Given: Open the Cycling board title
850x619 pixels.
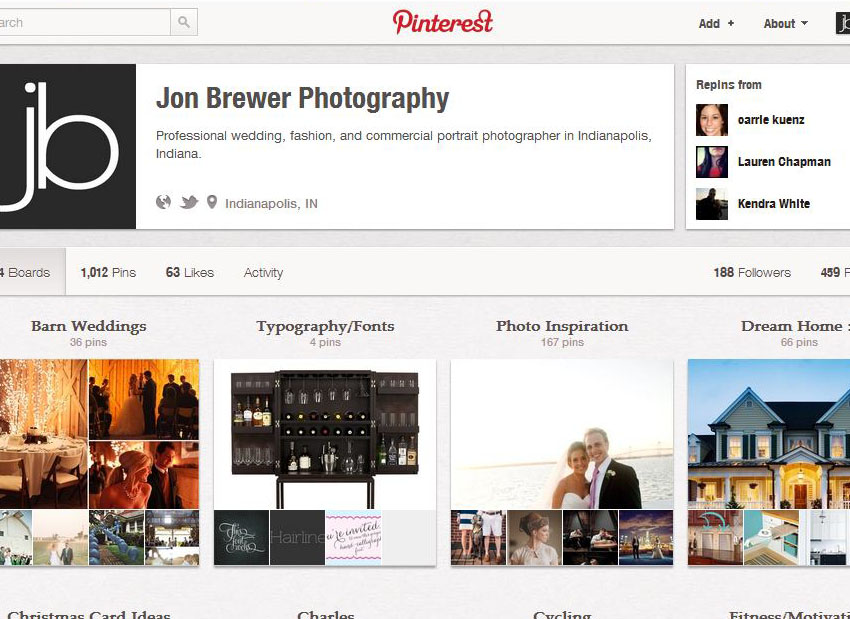Looking at the screenshot, I should point(562,614).
